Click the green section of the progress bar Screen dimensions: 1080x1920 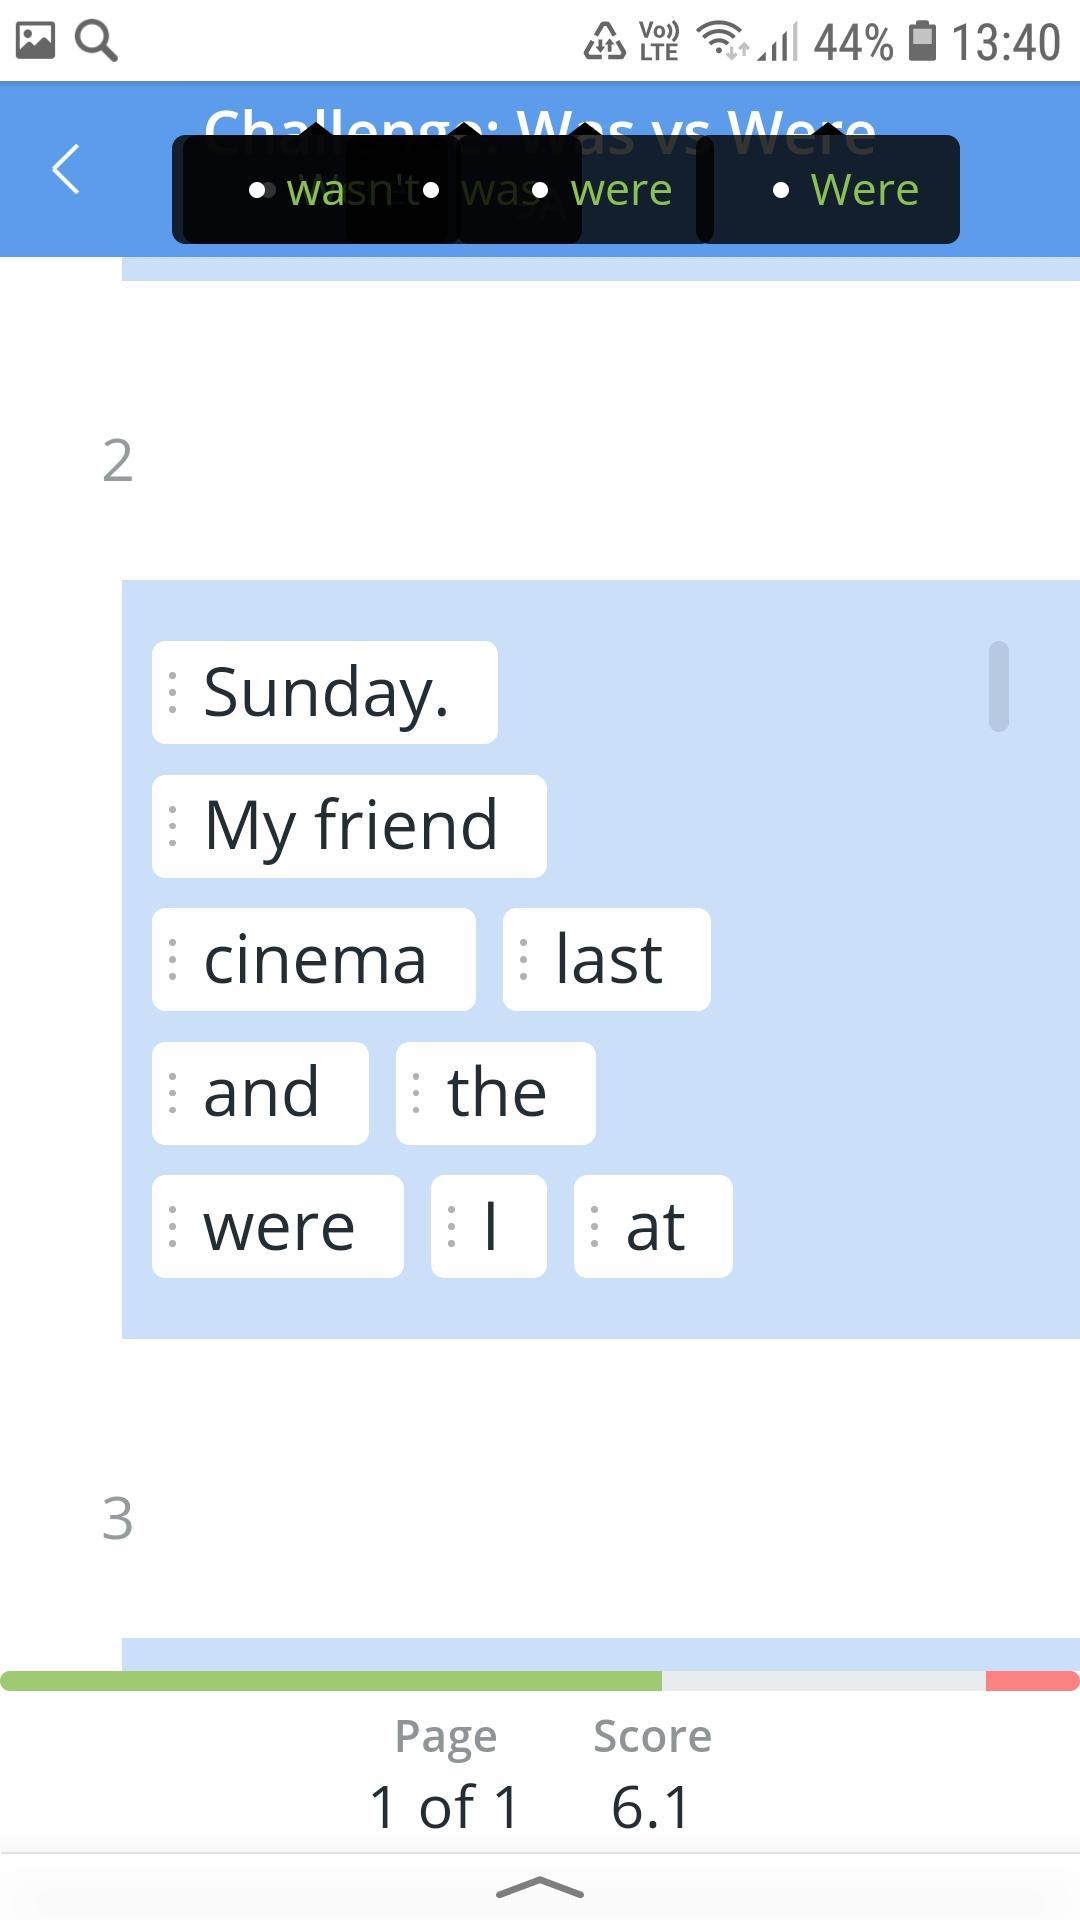point(330,1681)
